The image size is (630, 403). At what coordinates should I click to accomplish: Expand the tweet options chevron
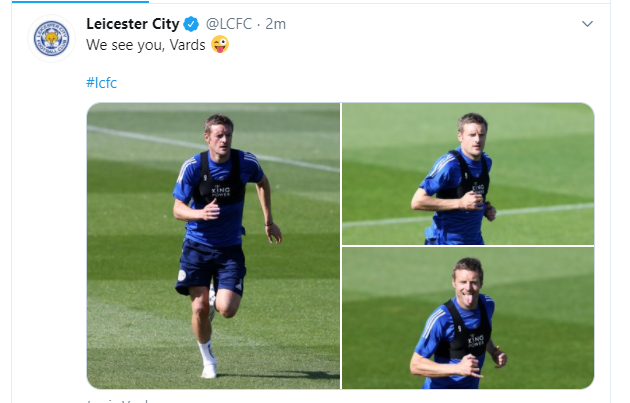pyautogui.click(x=587, y=24)
